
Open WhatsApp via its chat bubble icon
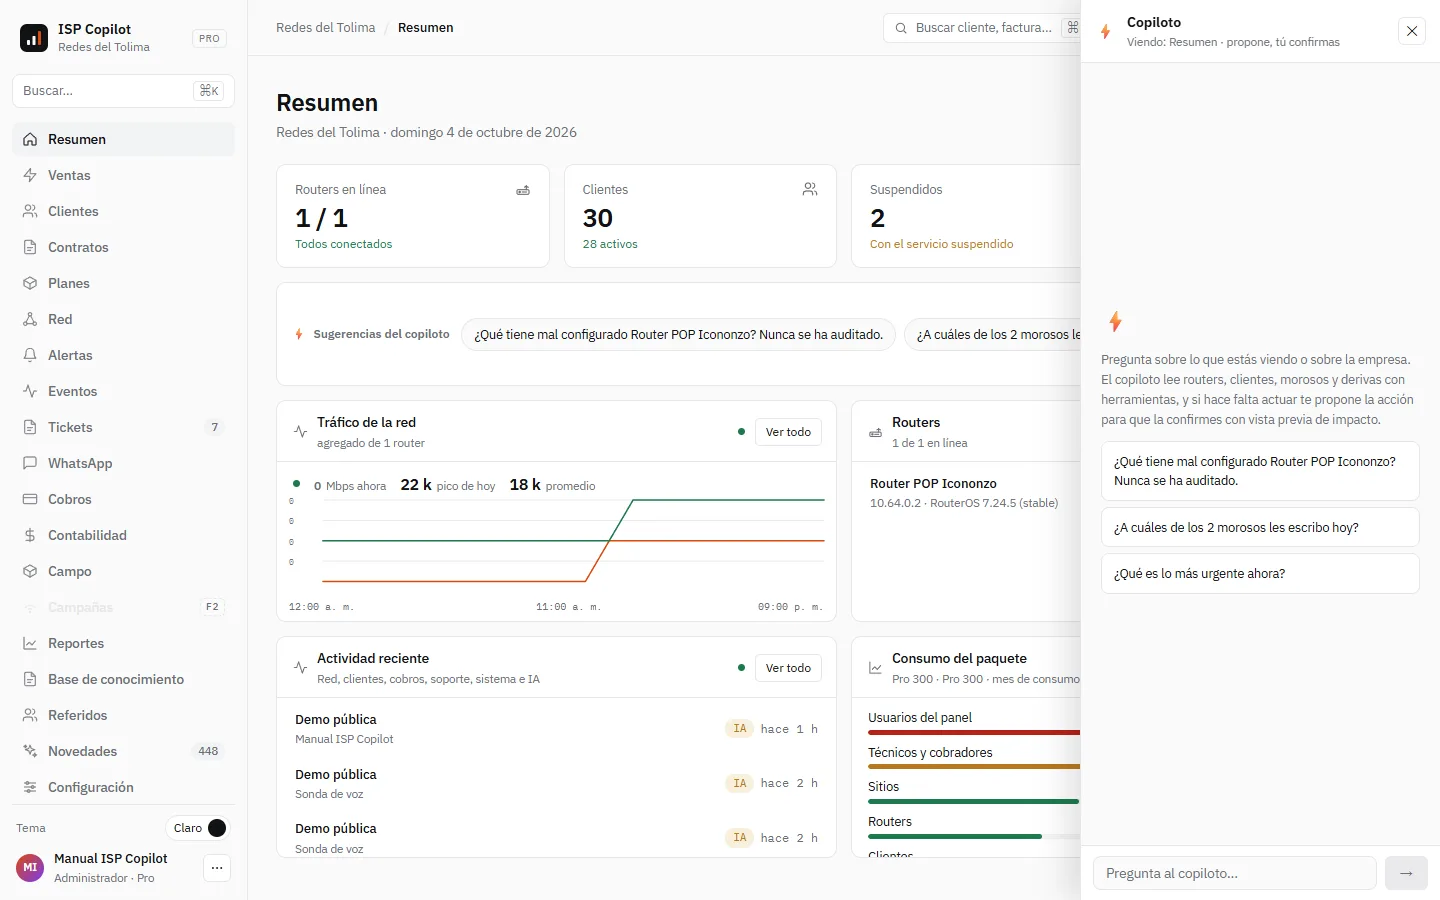point(30,463)
